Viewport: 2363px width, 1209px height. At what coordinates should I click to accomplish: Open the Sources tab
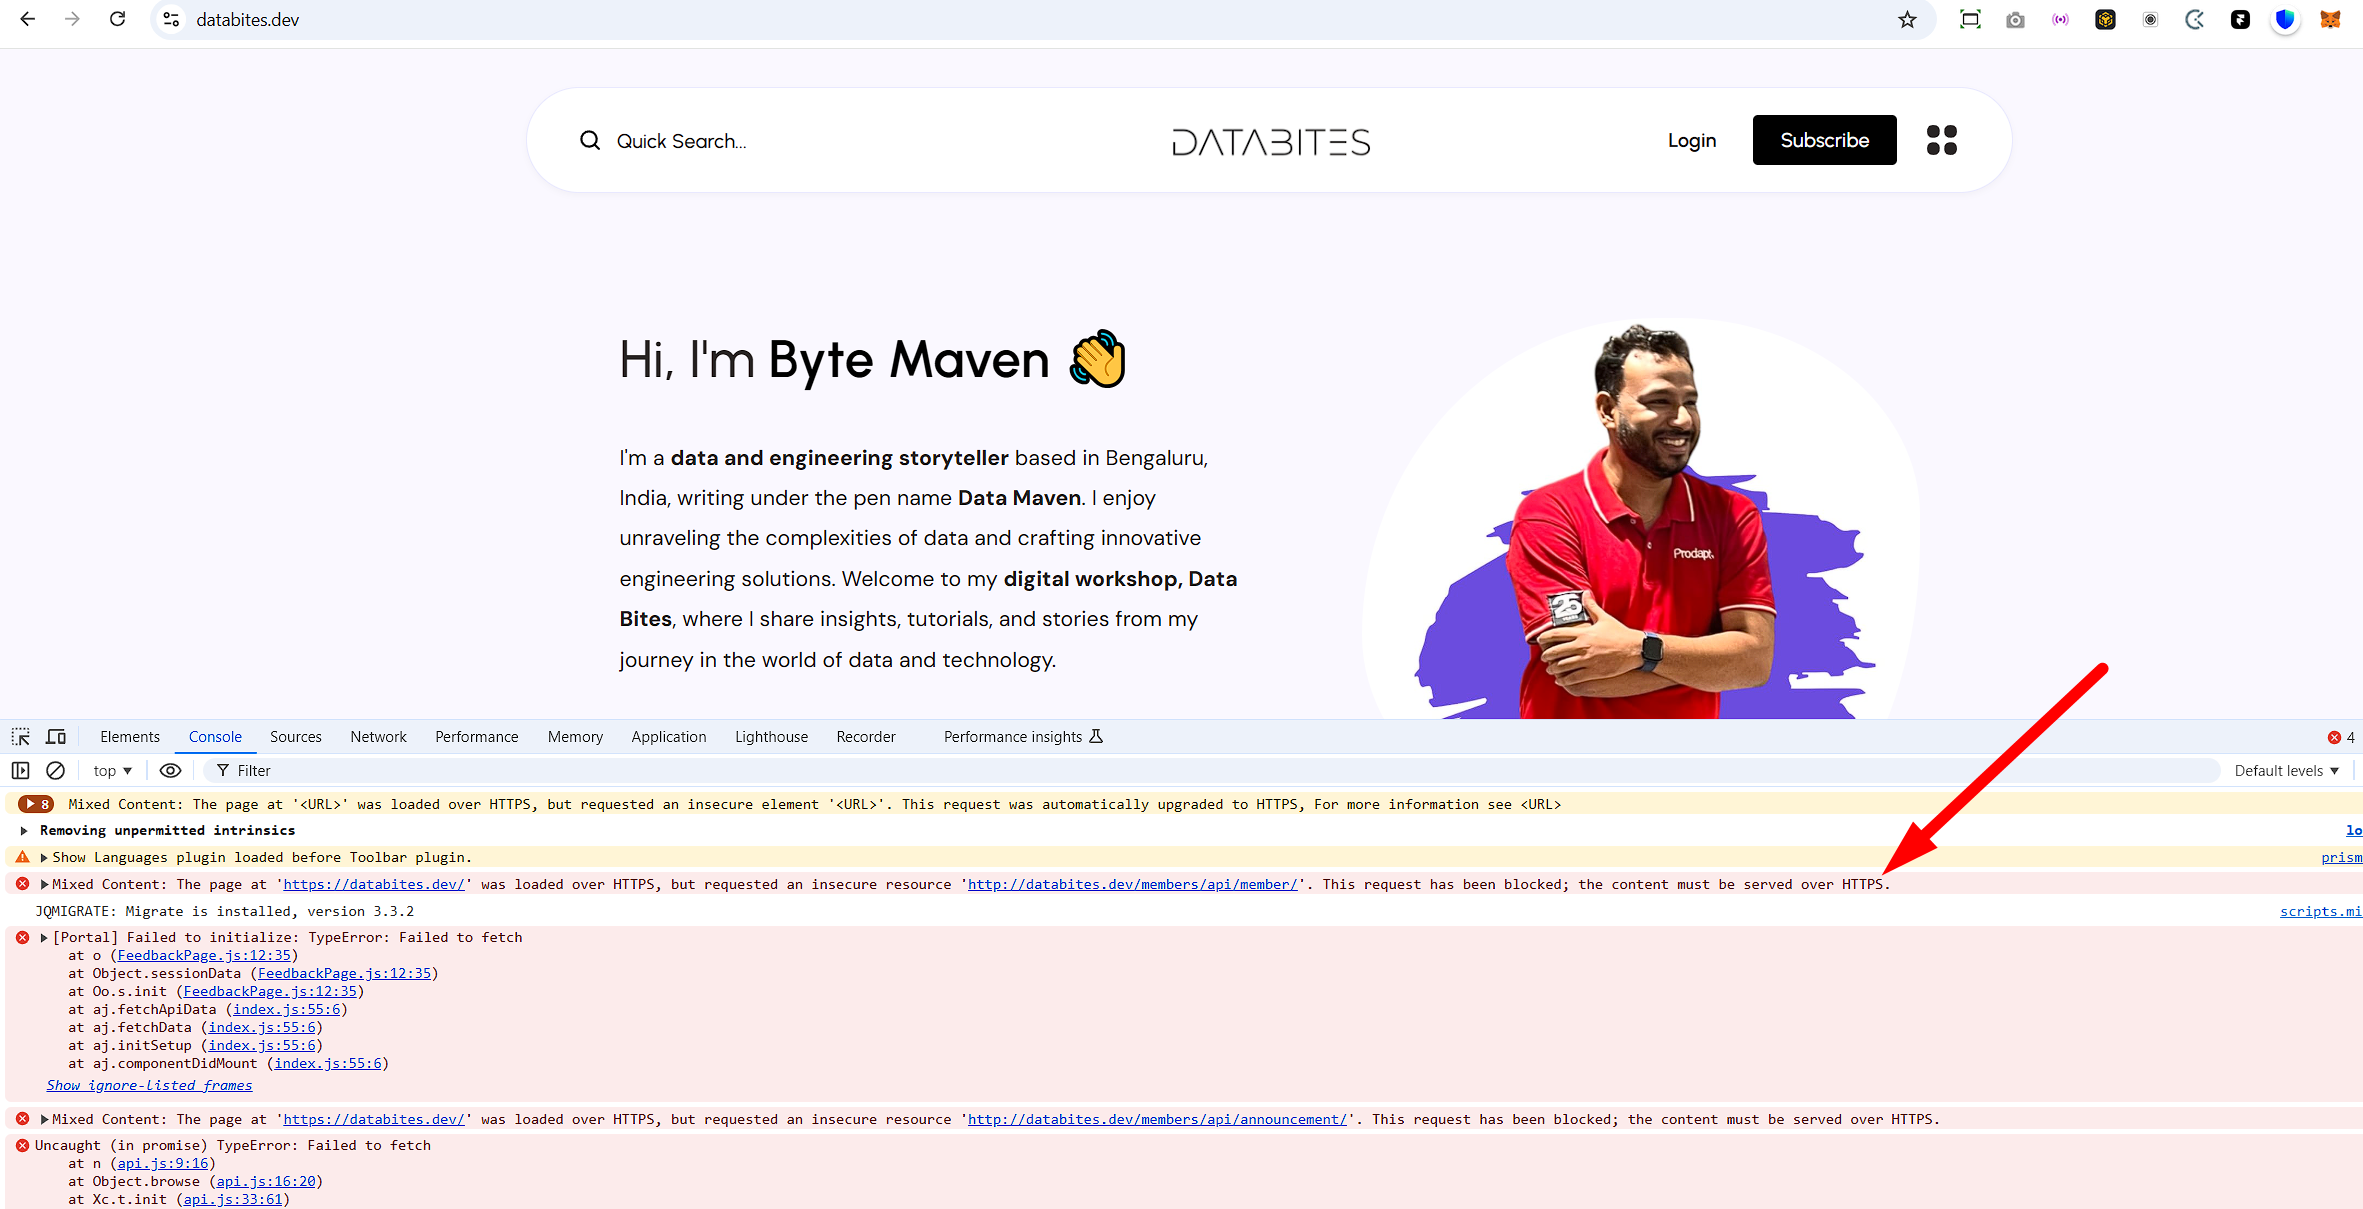click(x=296, y=737)
